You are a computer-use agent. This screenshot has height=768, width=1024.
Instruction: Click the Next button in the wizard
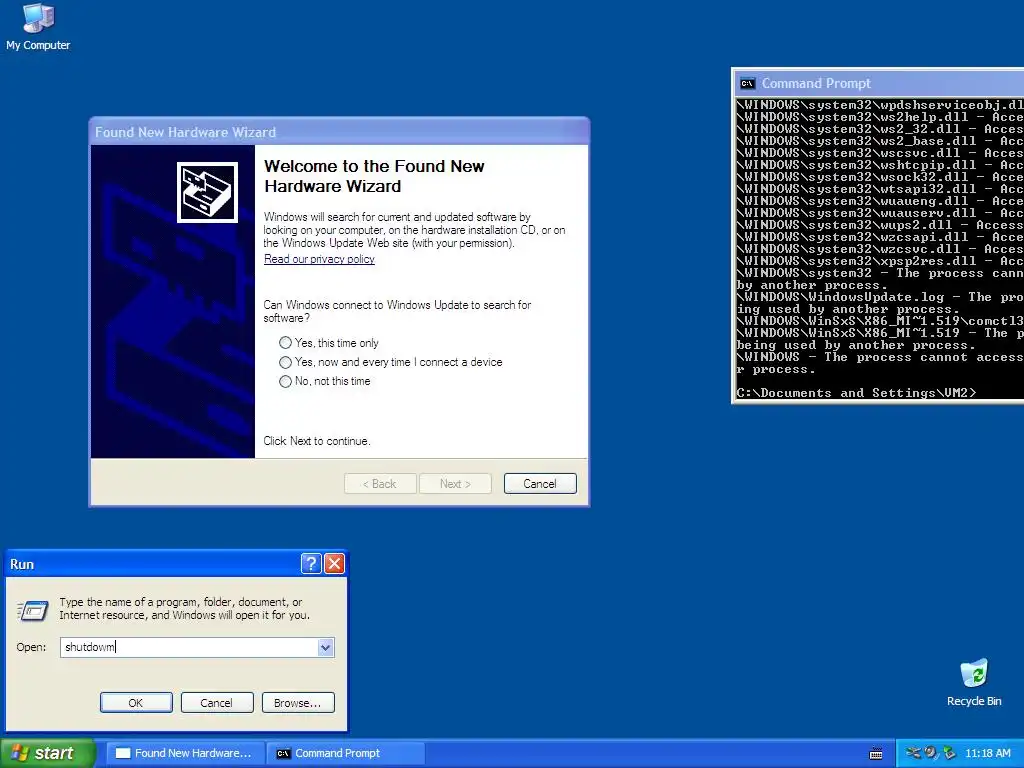(x=455, y=484)
